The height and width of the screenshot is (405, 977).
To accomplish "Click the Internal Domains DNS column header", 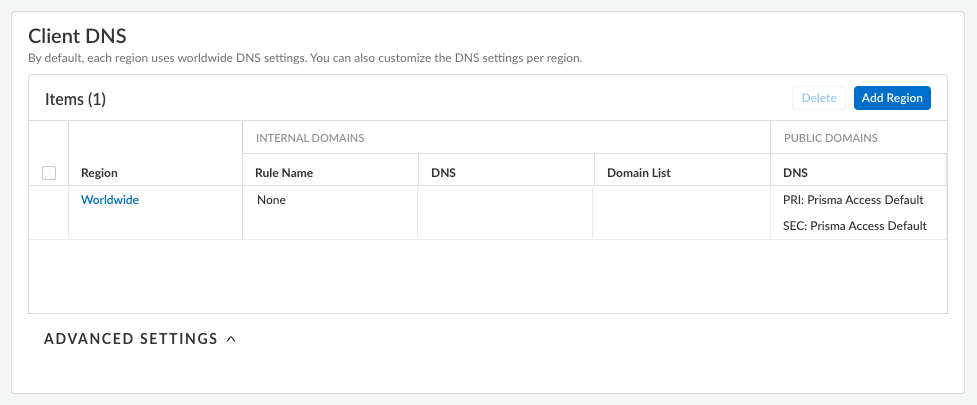I will [x=443, y=173].
